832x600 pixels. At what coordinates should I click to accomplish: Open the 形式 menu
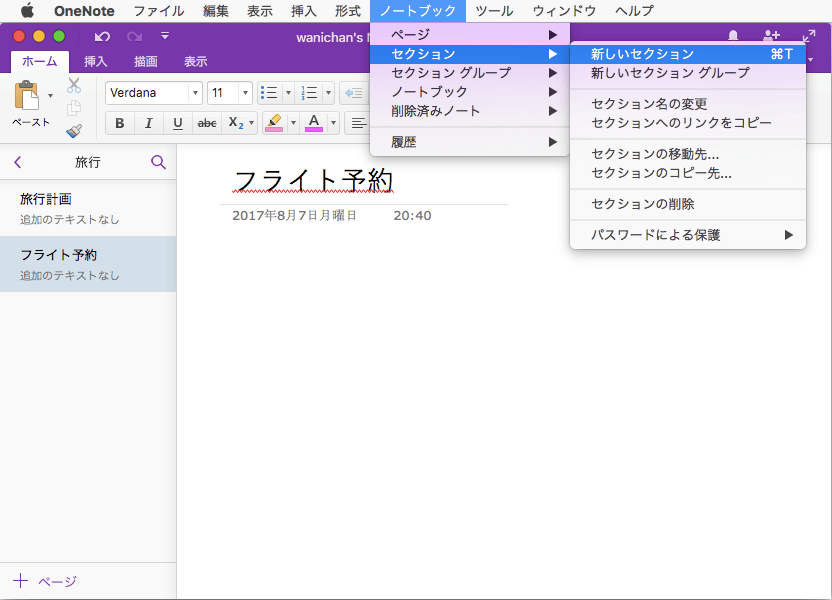pos(348,11)
